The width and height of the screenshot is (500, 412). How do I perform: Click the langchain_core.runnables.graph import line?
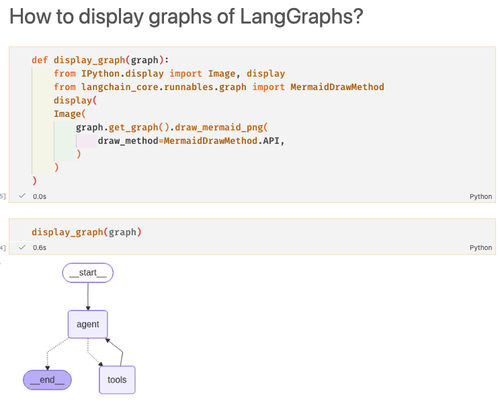[x=219, y=87]
